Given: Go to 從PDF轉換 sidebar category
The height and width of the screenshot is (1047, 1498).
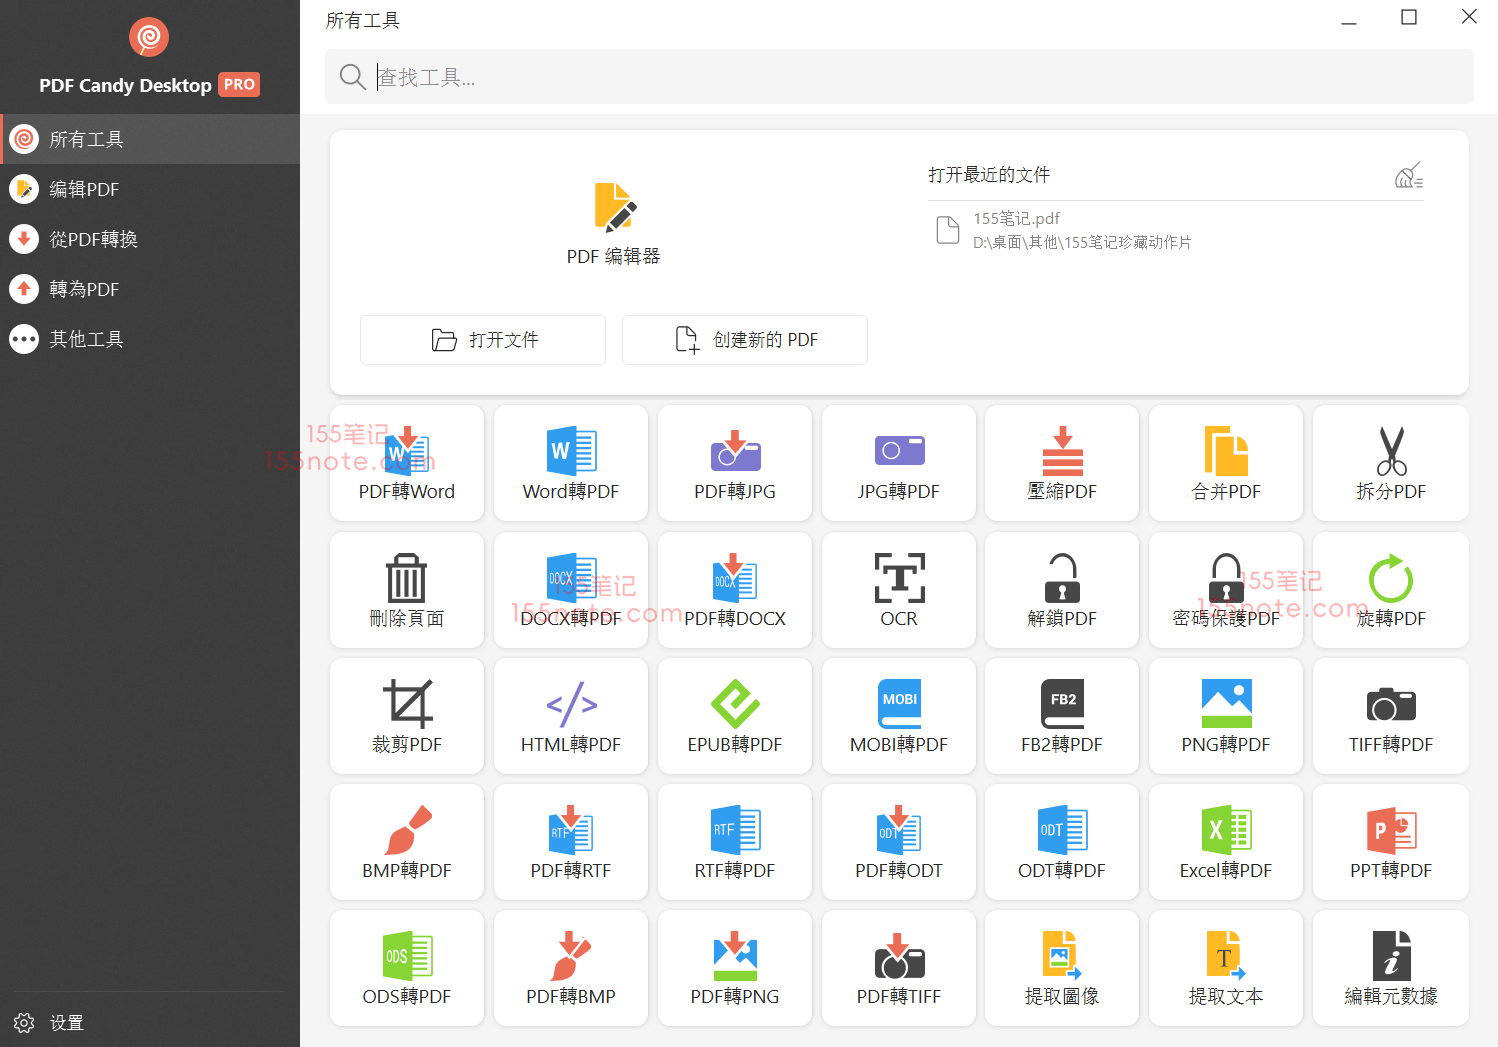Looking at the screenshot, I should click(x=93, y=239).
